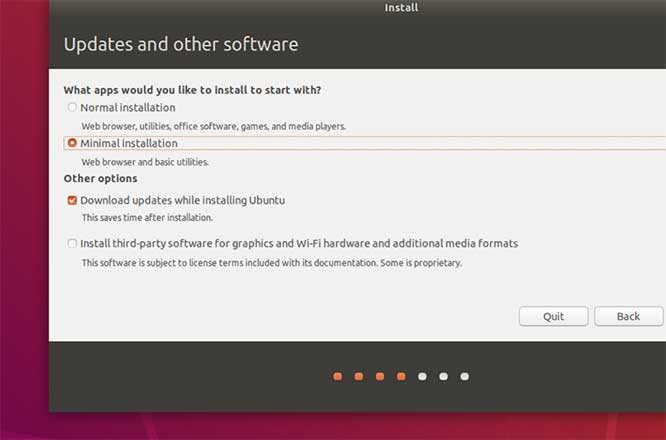
Task: Click the middle white progress dot
Action: click(x=443, y=377)
